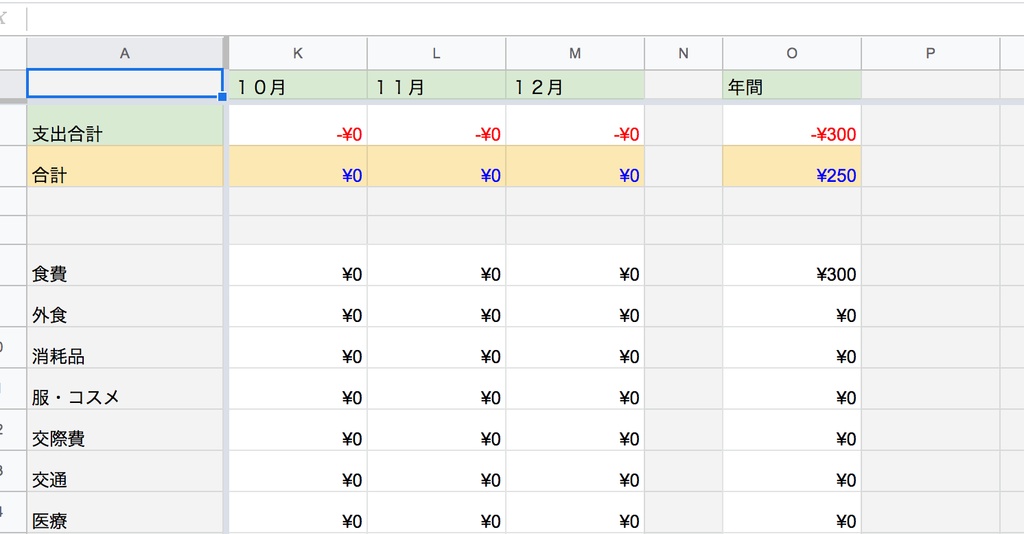The height and width of the screenshot is (534, 1024).
Task: Click 食費 value in 12月 column
Action: click(575, 265)
